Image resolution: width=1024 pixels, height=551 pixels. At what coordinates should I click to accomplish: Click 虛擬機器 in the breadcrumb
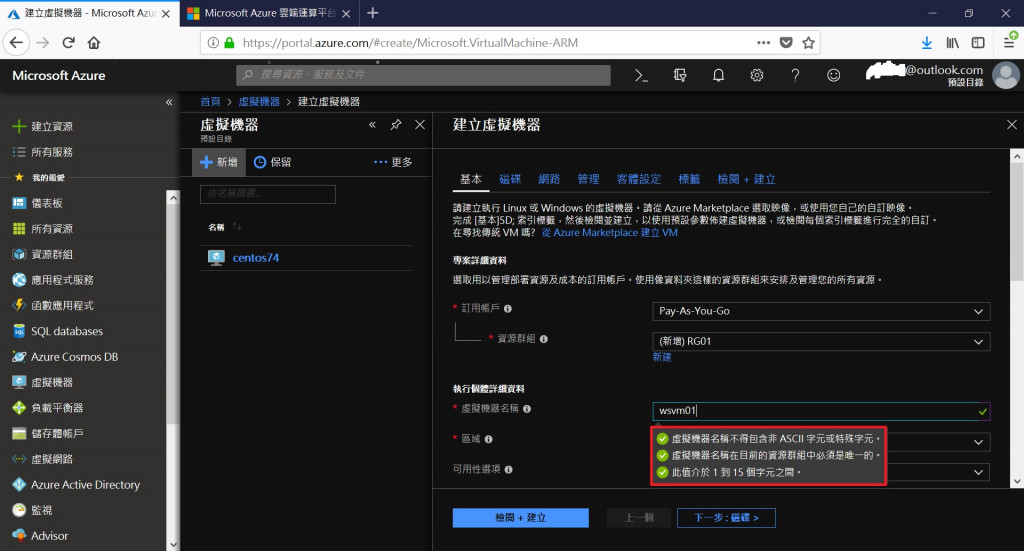tap(259, 102)
